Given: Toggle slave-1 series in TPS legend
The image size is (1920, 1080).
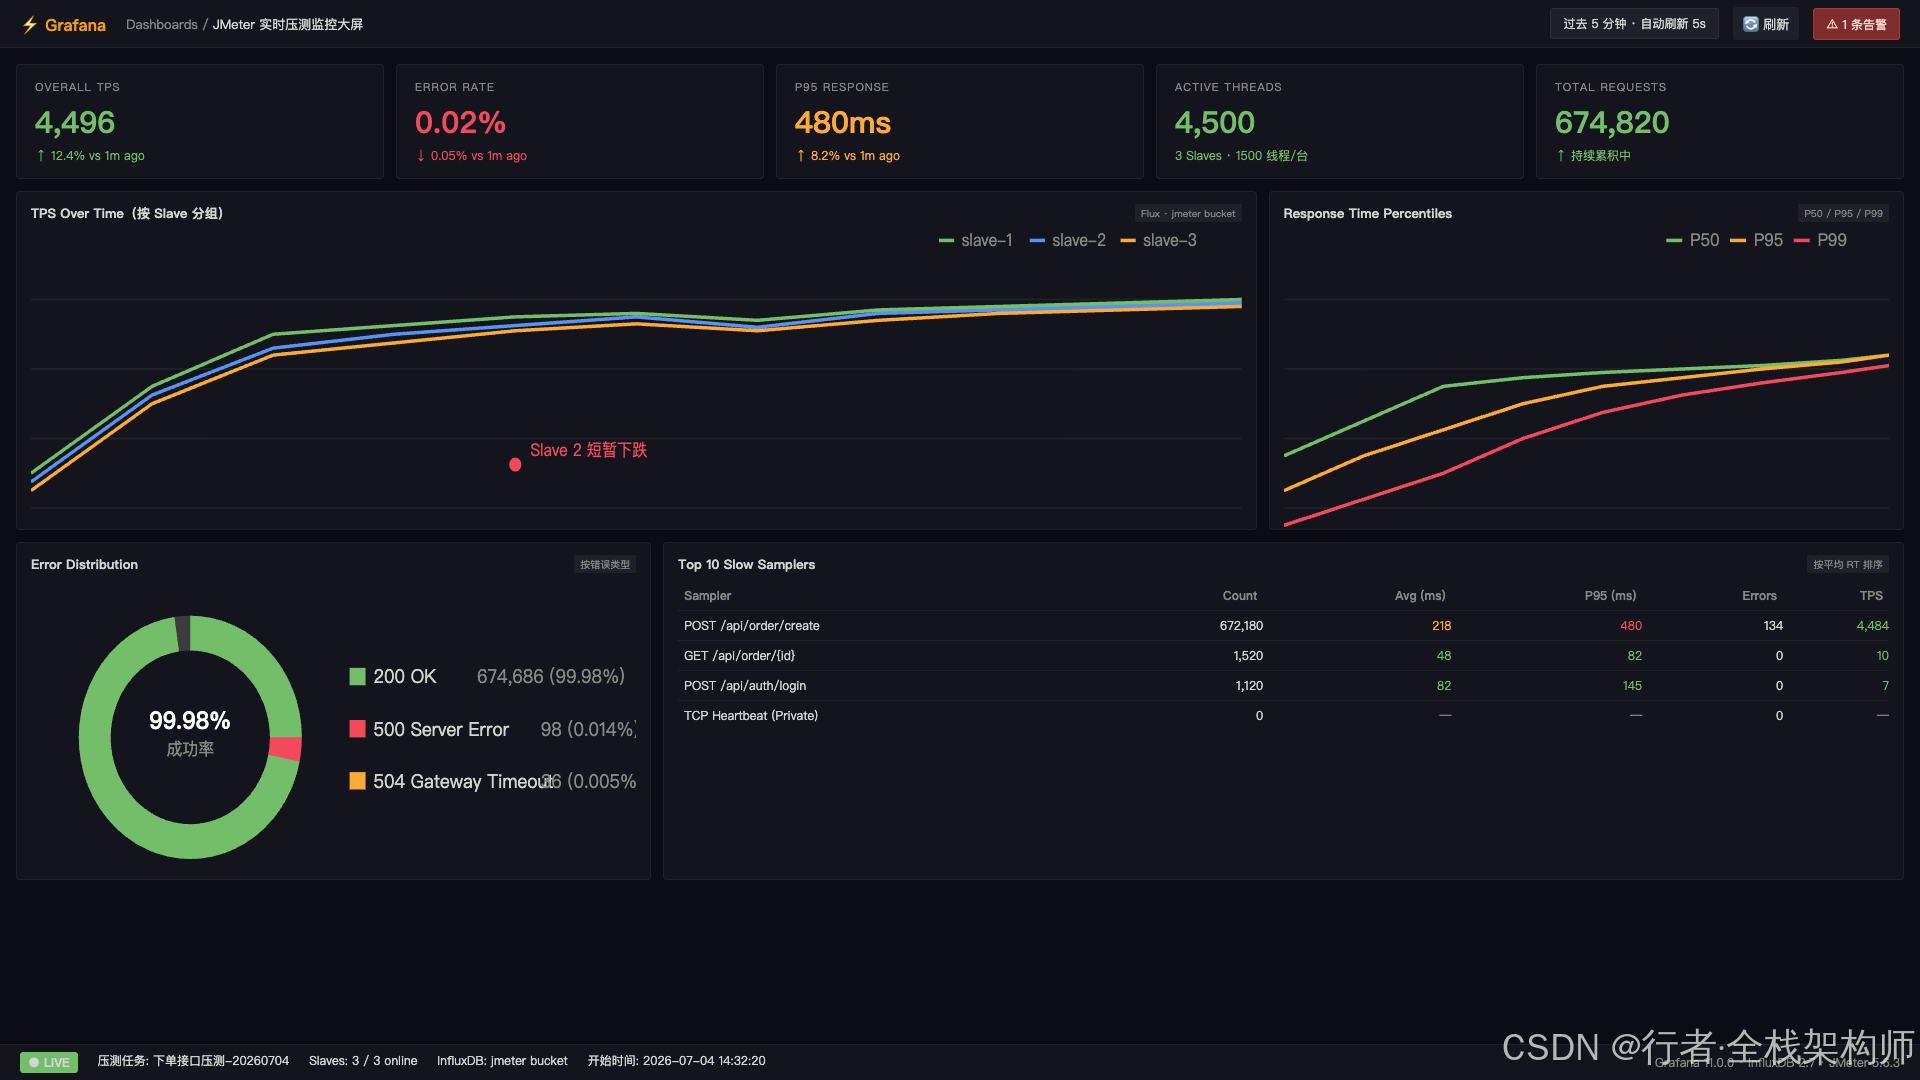Looking at the screenshot, I should pyautogui.click(x=976, y=240).
